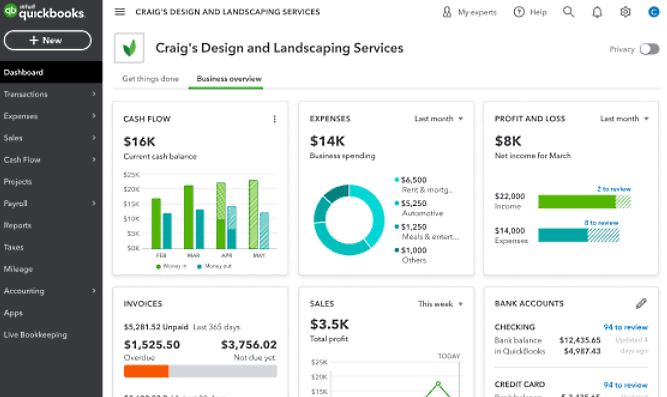Screen dimensions: 667x397
Task: Click the expenses donut chart
Action: click(349, 220)
